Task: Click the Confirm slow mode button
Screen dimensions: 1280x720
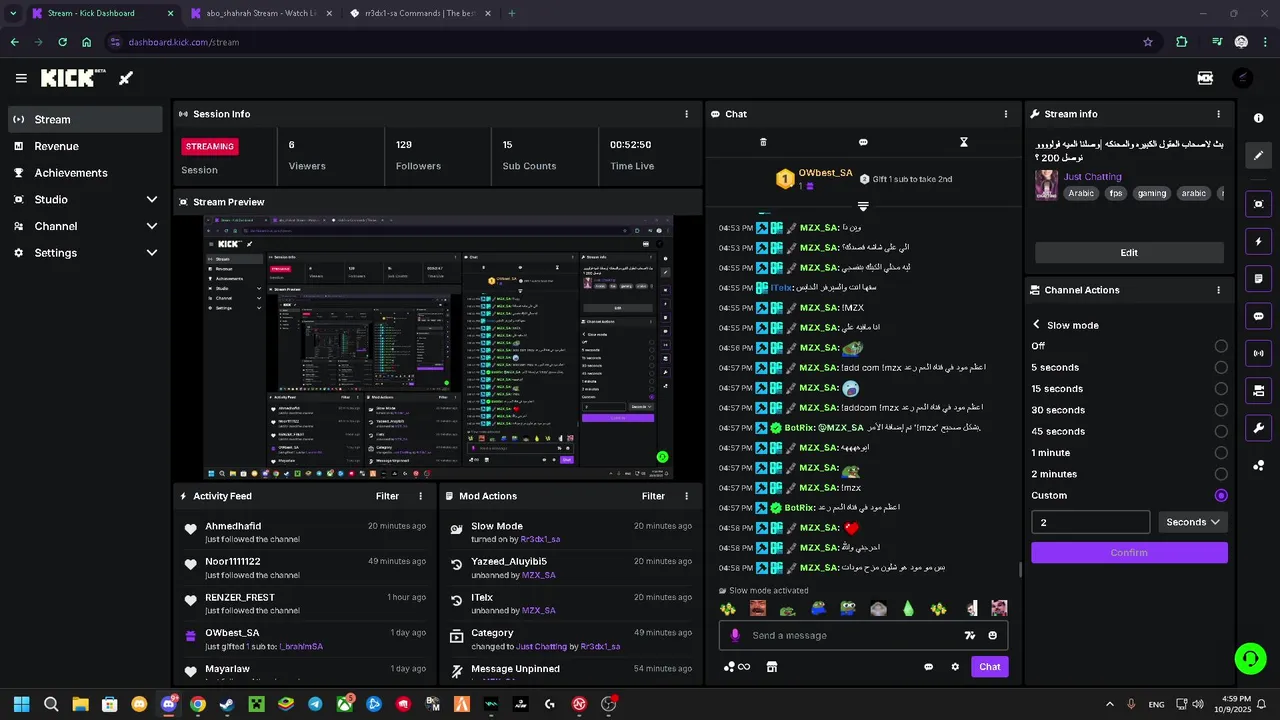Action: point(1129,553)
